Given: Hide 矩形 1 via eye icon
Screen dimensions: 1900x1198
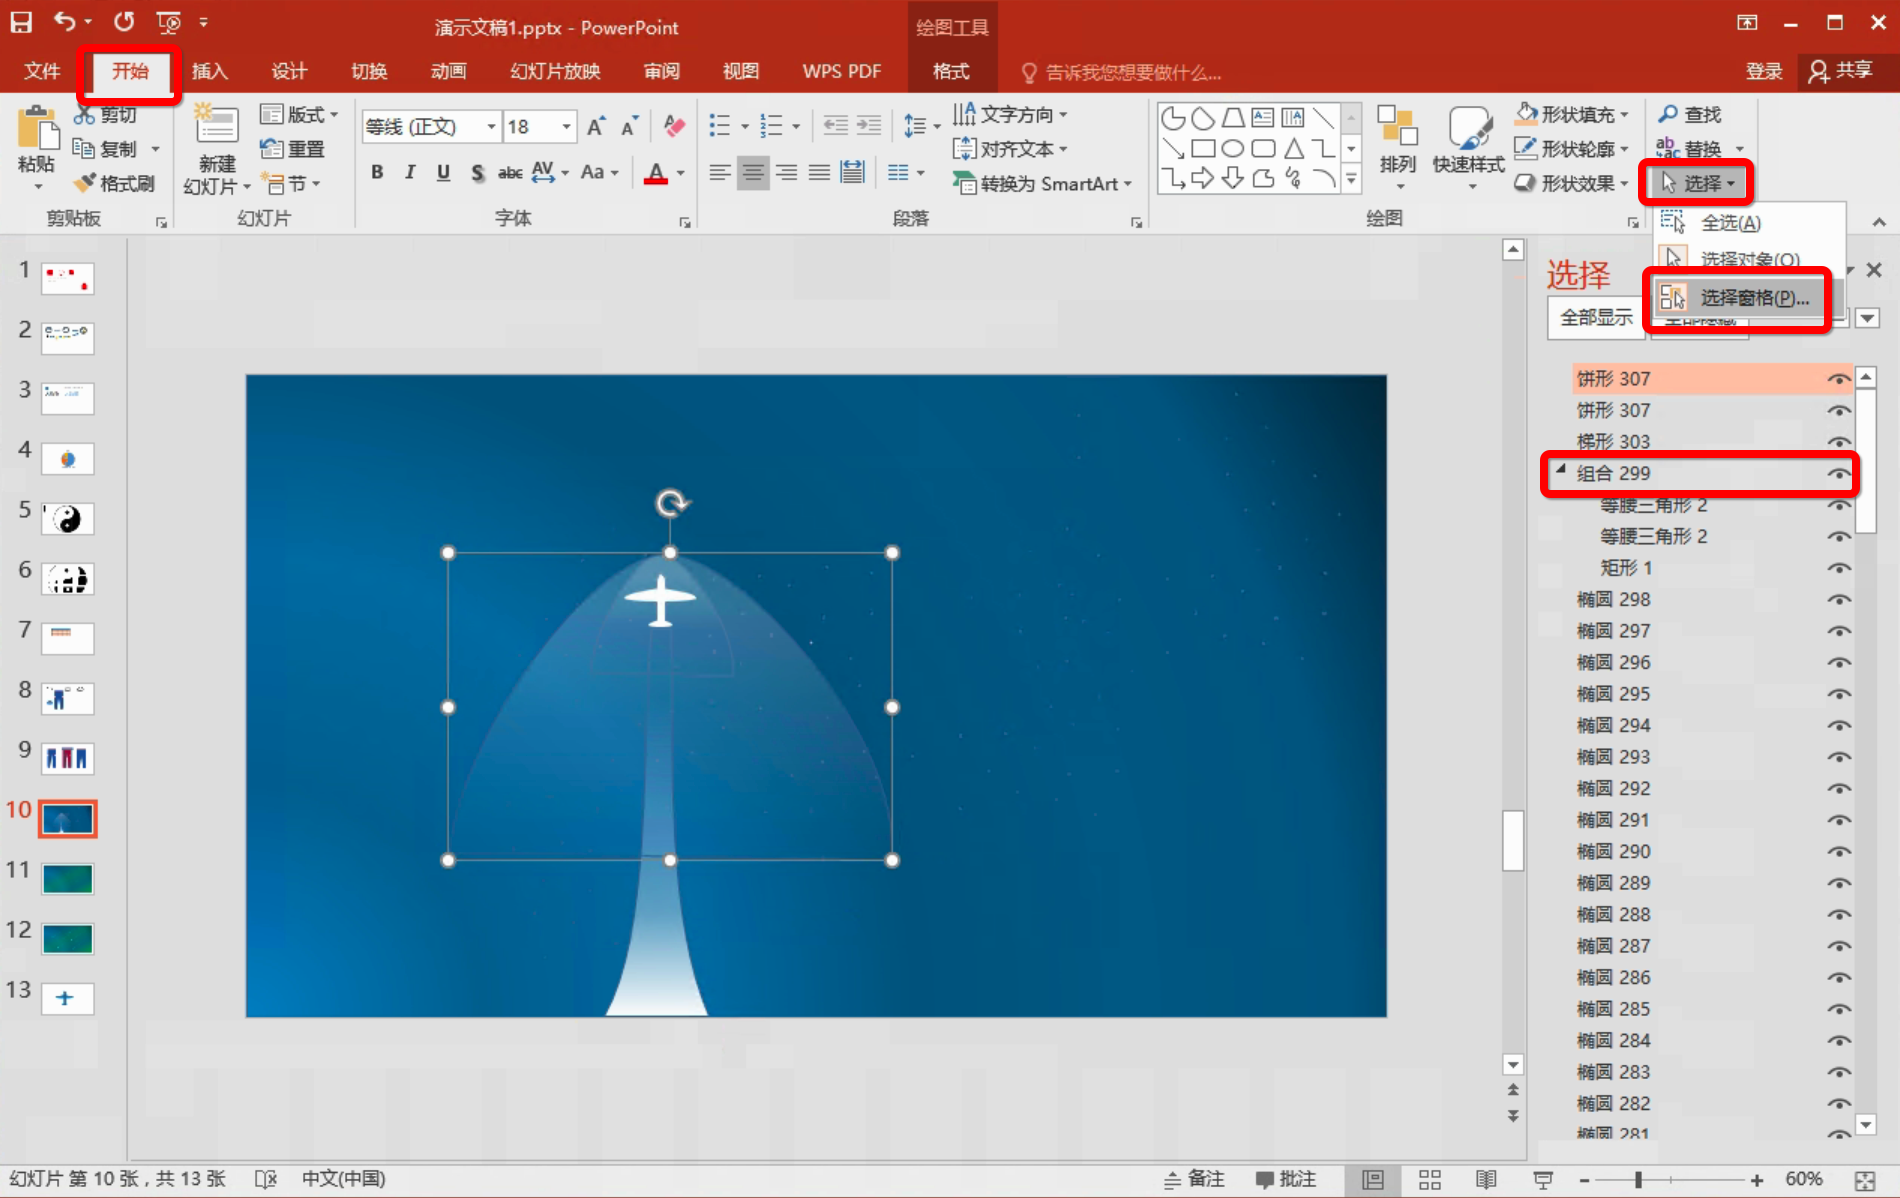Looking at the screenshot, I should tap(1838, 568).
